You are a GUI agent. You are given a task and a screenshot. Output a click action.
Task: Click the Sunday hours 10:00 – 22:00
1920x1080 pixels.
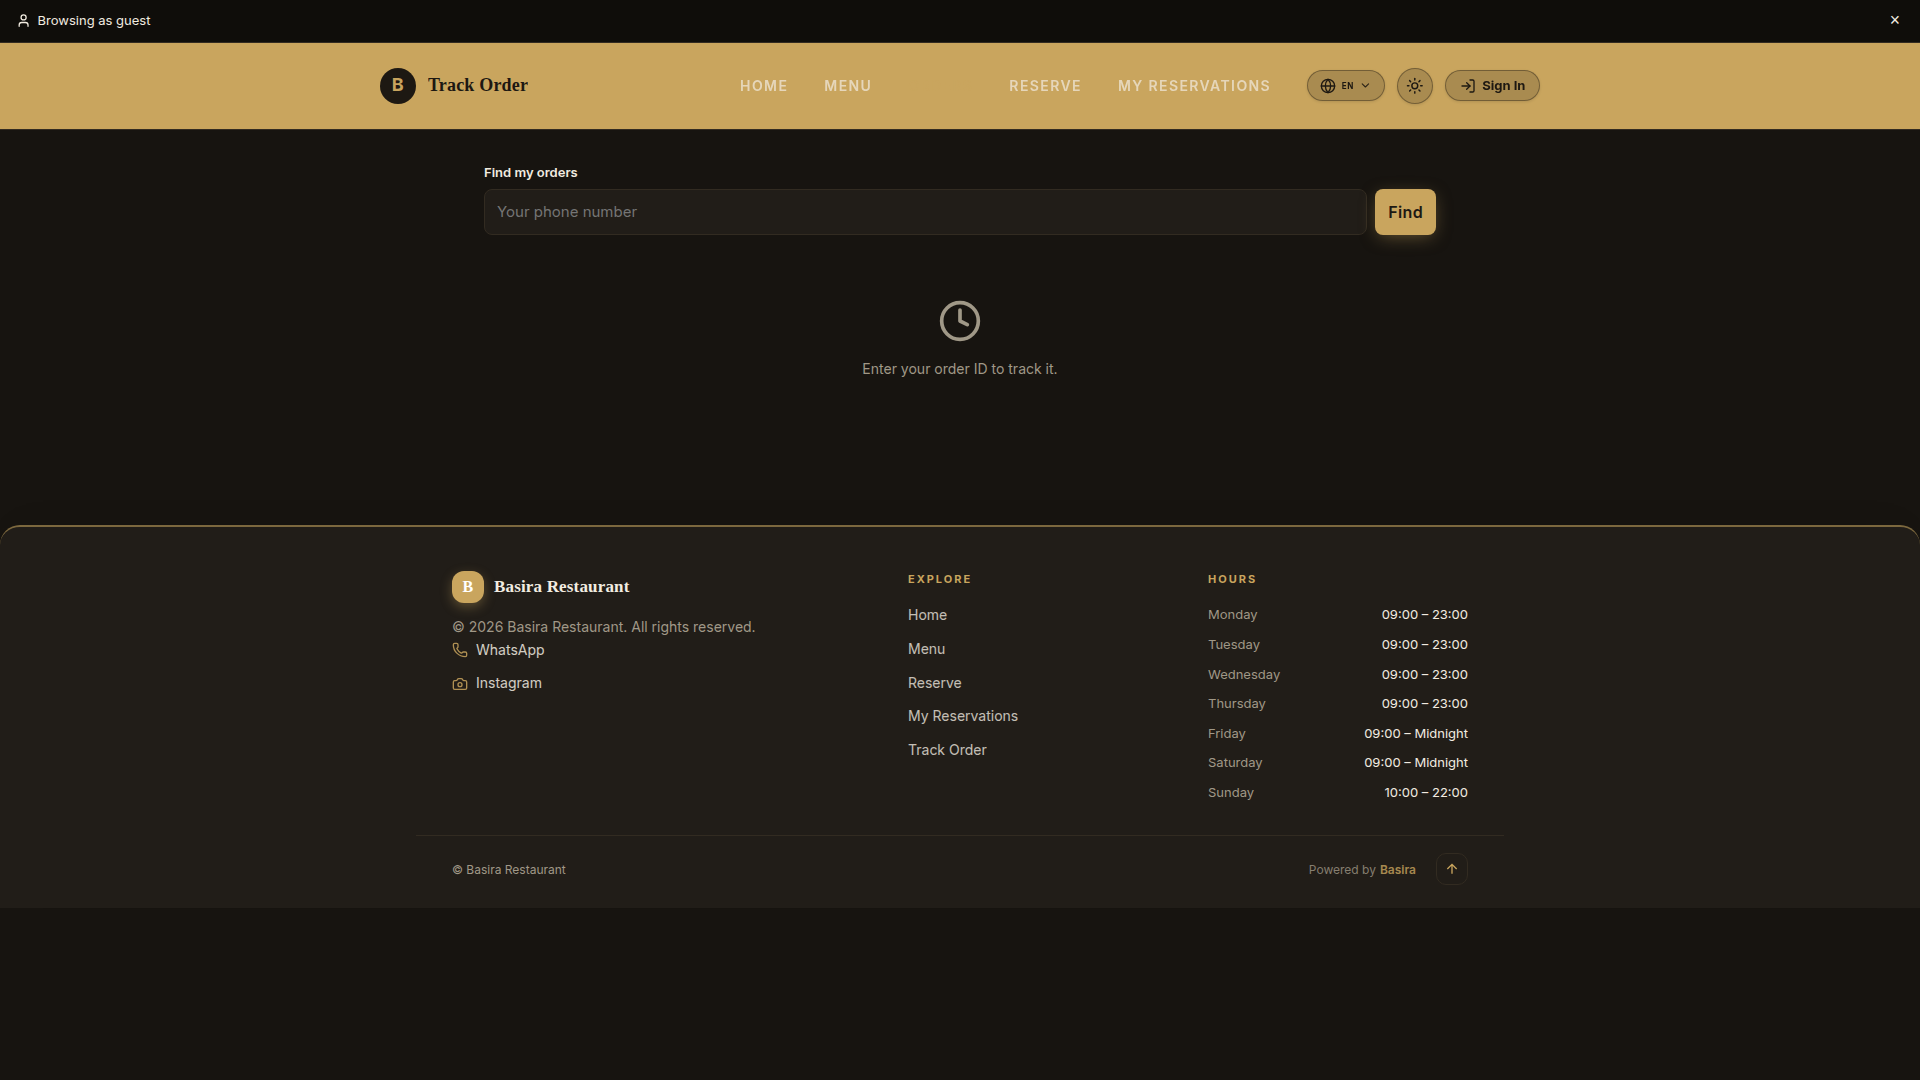[x=1425, y=793]
